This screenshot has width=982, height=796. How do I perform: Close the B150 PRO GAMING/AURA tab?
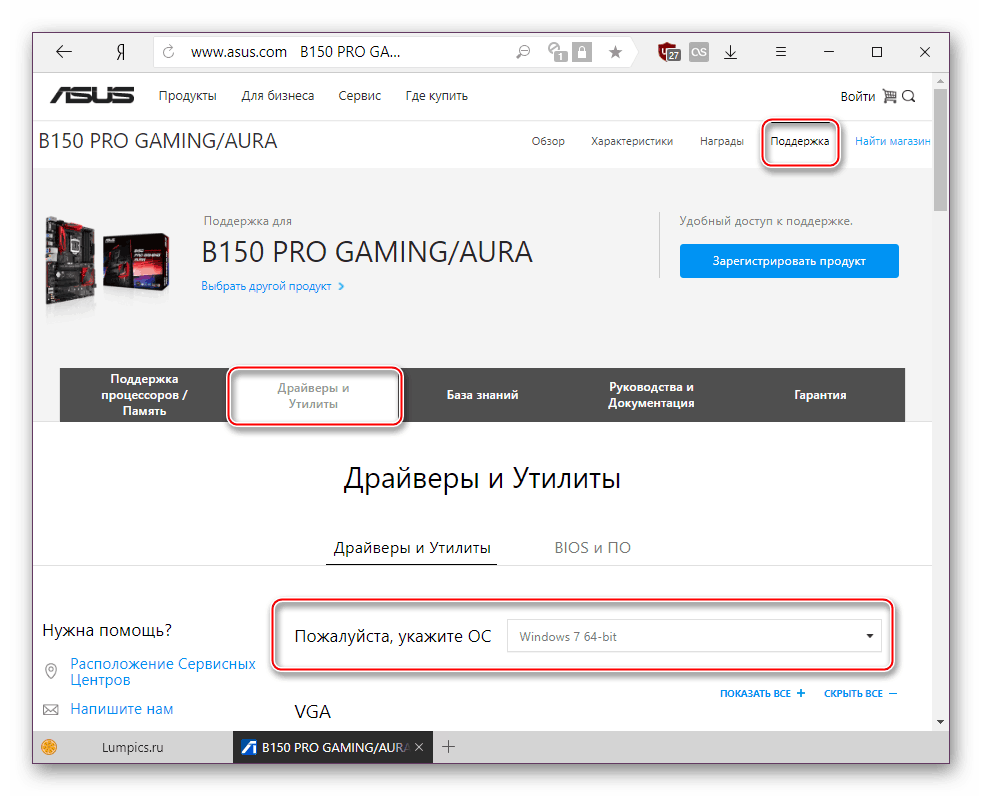419,747
